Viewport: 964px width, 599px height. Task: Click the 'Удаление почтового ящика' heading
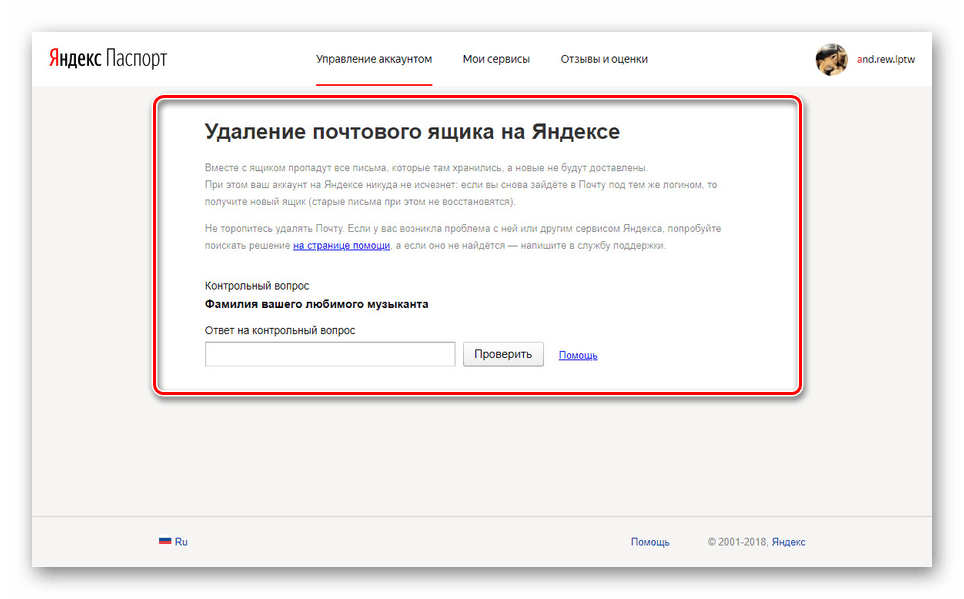click(410, 131)
